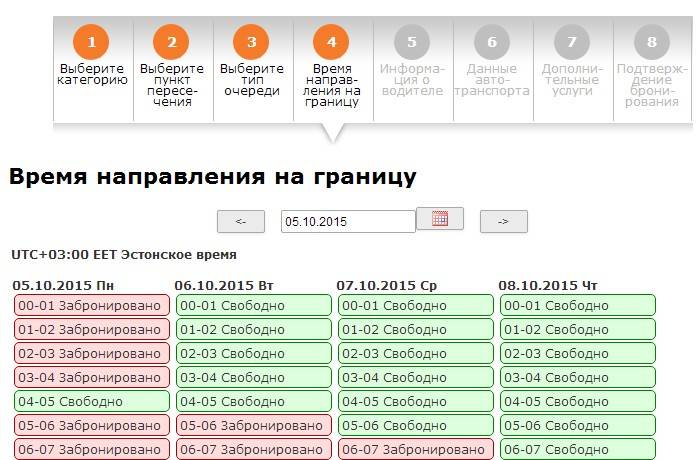The image size is (698, 460).
Task: Select 03-04 Свободно slot on 08.10.2015
Action: [x=578, y=377]
